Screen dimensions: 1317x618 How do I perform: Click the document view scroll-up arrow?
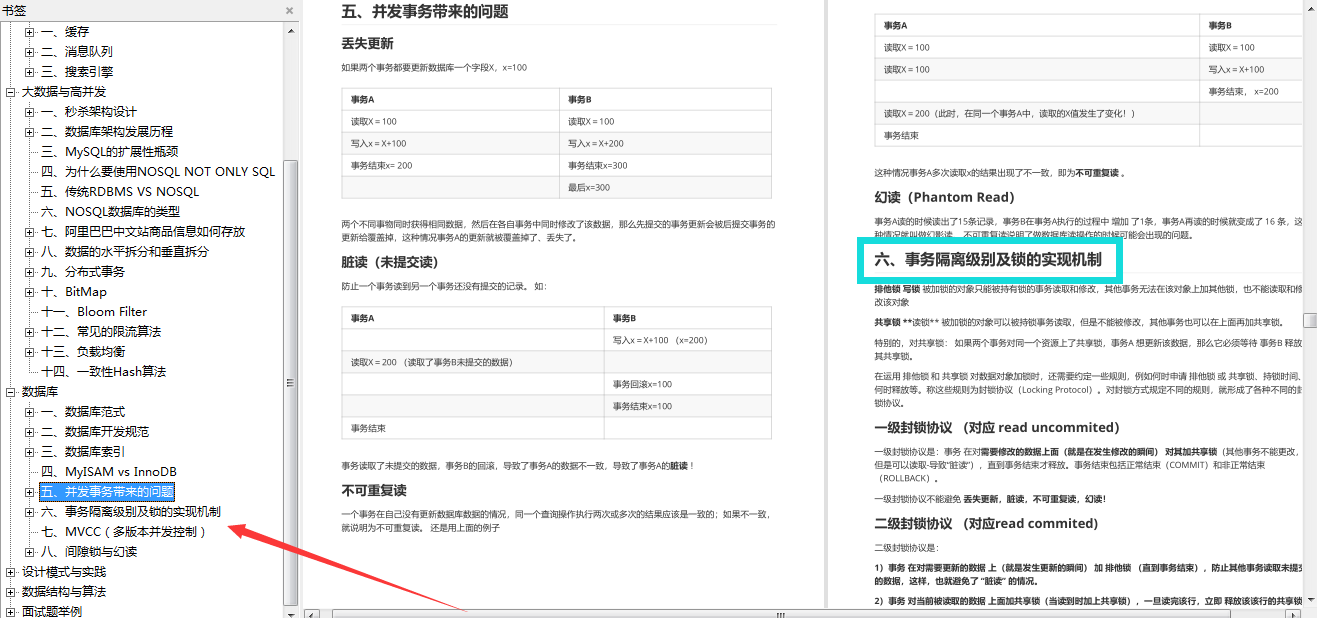[x=1309, y=8]
